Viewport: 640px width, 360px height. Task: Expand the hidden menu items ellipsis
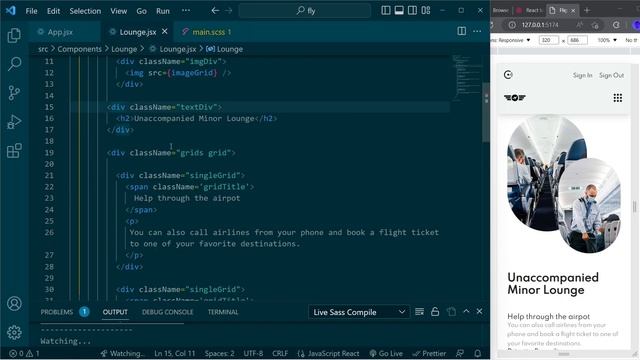pos(186,11)
